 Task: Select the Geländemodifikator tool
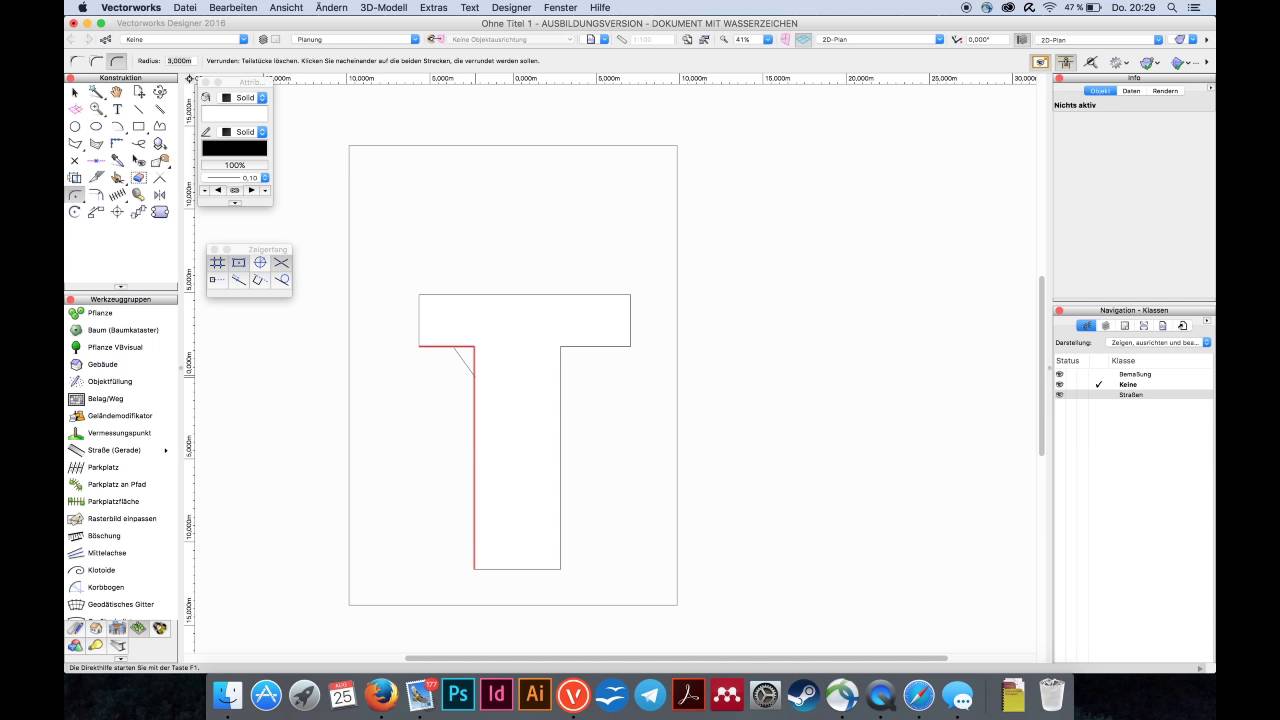pyautogui.click(x=118, y=416)
